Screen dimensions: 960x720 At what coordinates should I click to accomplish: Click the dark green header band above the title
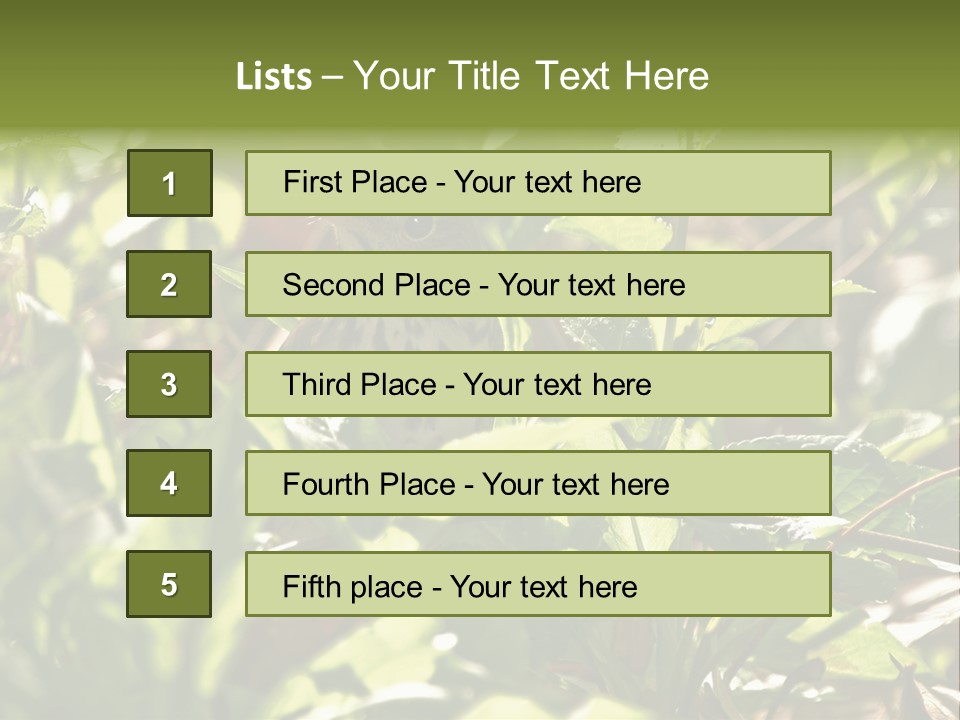point(480,22)
